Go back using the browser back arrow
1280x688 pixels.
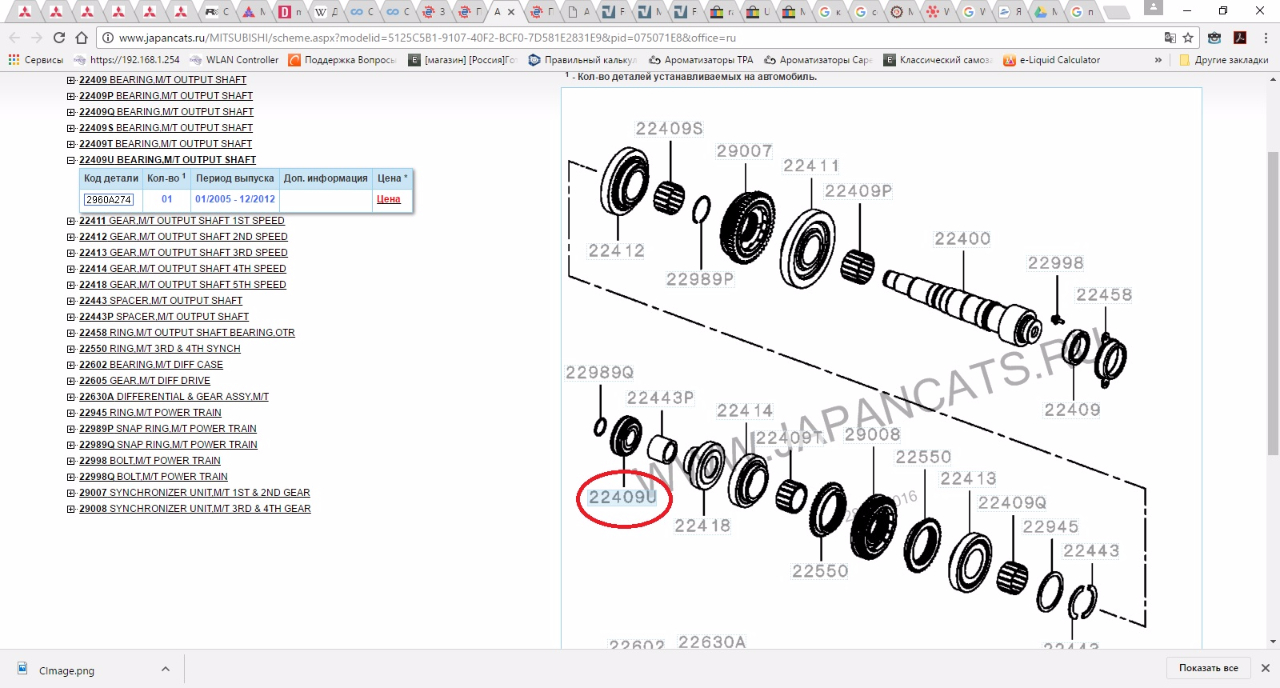14,37
